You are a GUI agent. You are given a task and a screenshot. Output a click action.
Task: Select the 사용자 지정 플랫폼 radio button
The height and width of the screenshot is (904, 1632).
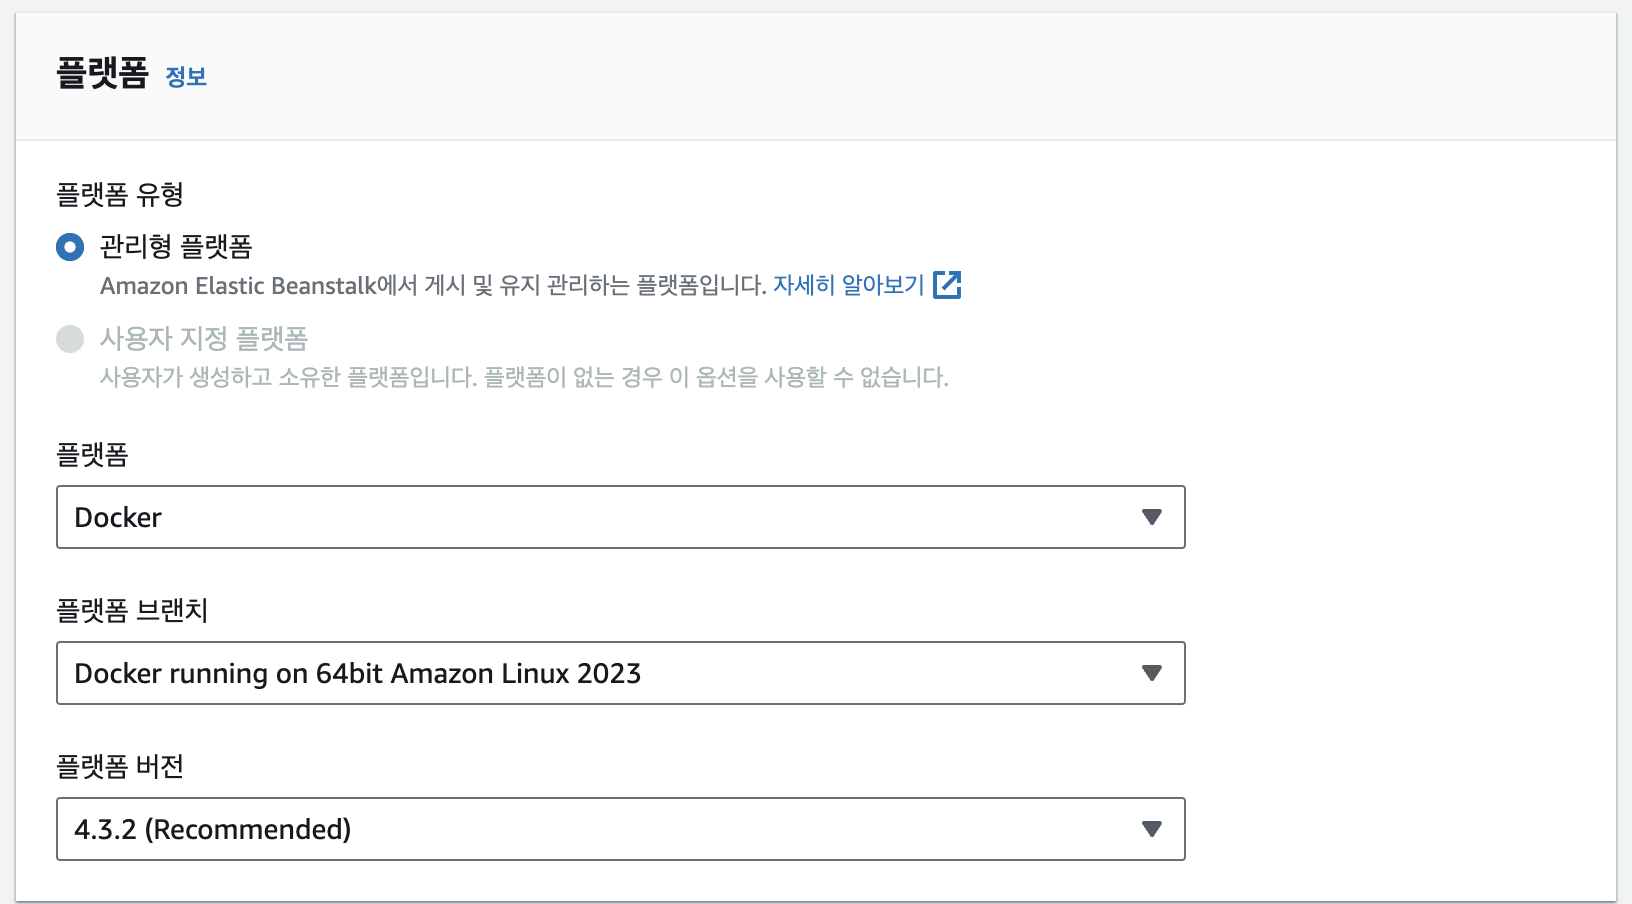point(70,339)
